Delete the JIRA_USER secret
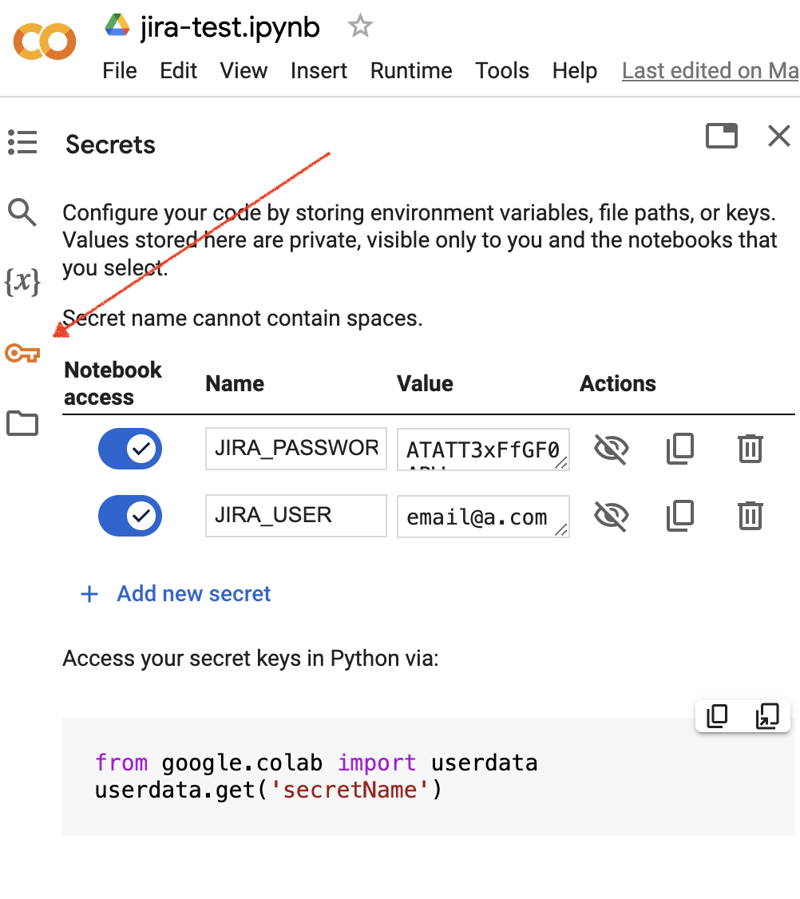This screenshot has height=899, width=800. click(x=750, y=516)
